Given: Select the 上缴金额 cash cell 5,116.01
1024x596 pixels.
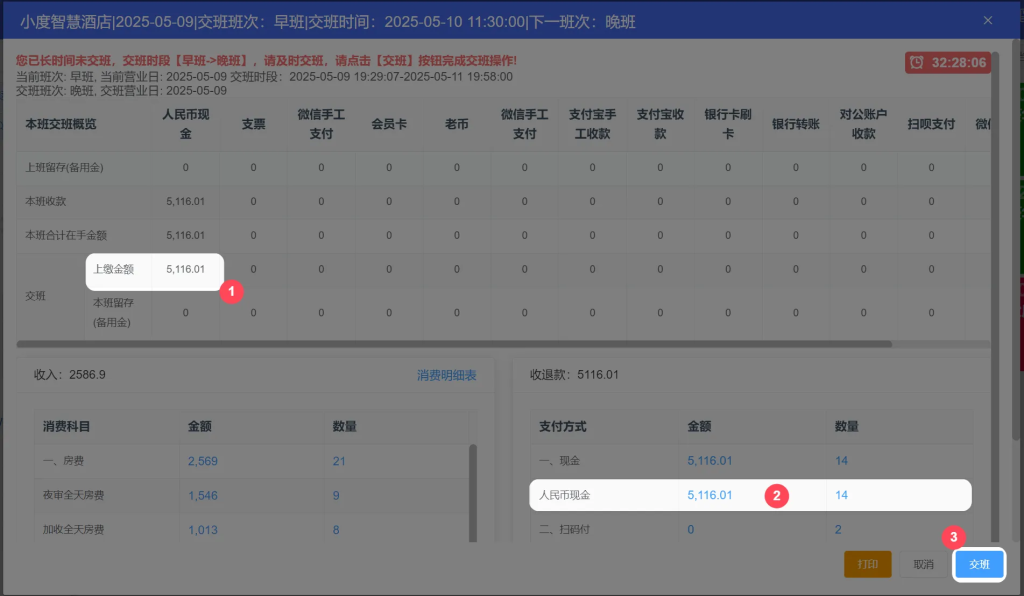Looking at the screenshot, I should (x=185, y=269).
